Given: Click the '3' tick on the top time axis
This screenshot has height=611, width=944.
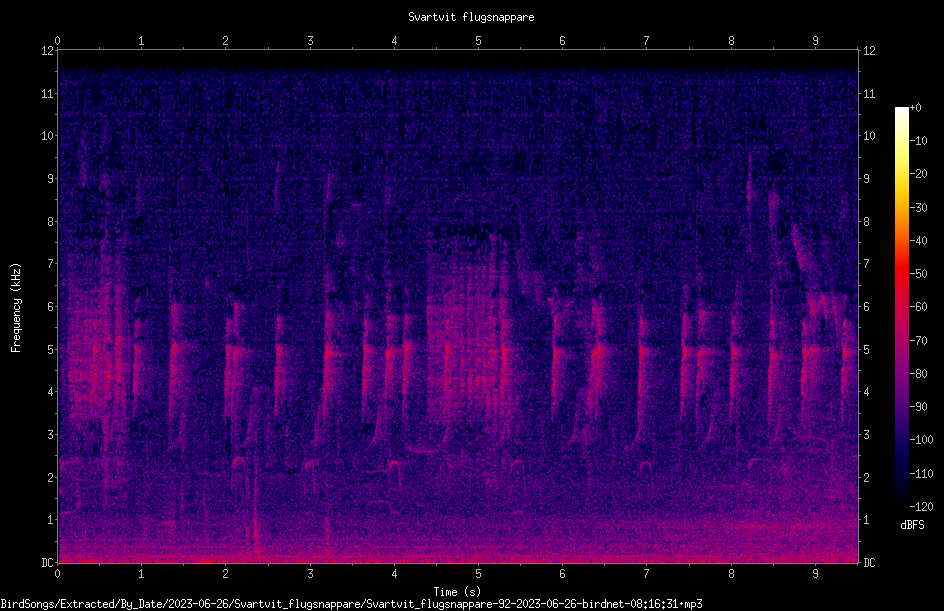Looking at the screenshot, I should click(310, 41).
